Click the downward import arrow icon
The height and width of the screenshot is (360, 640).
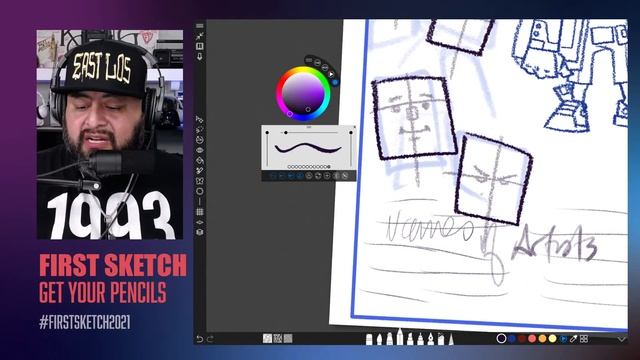[x=200, y=57]
